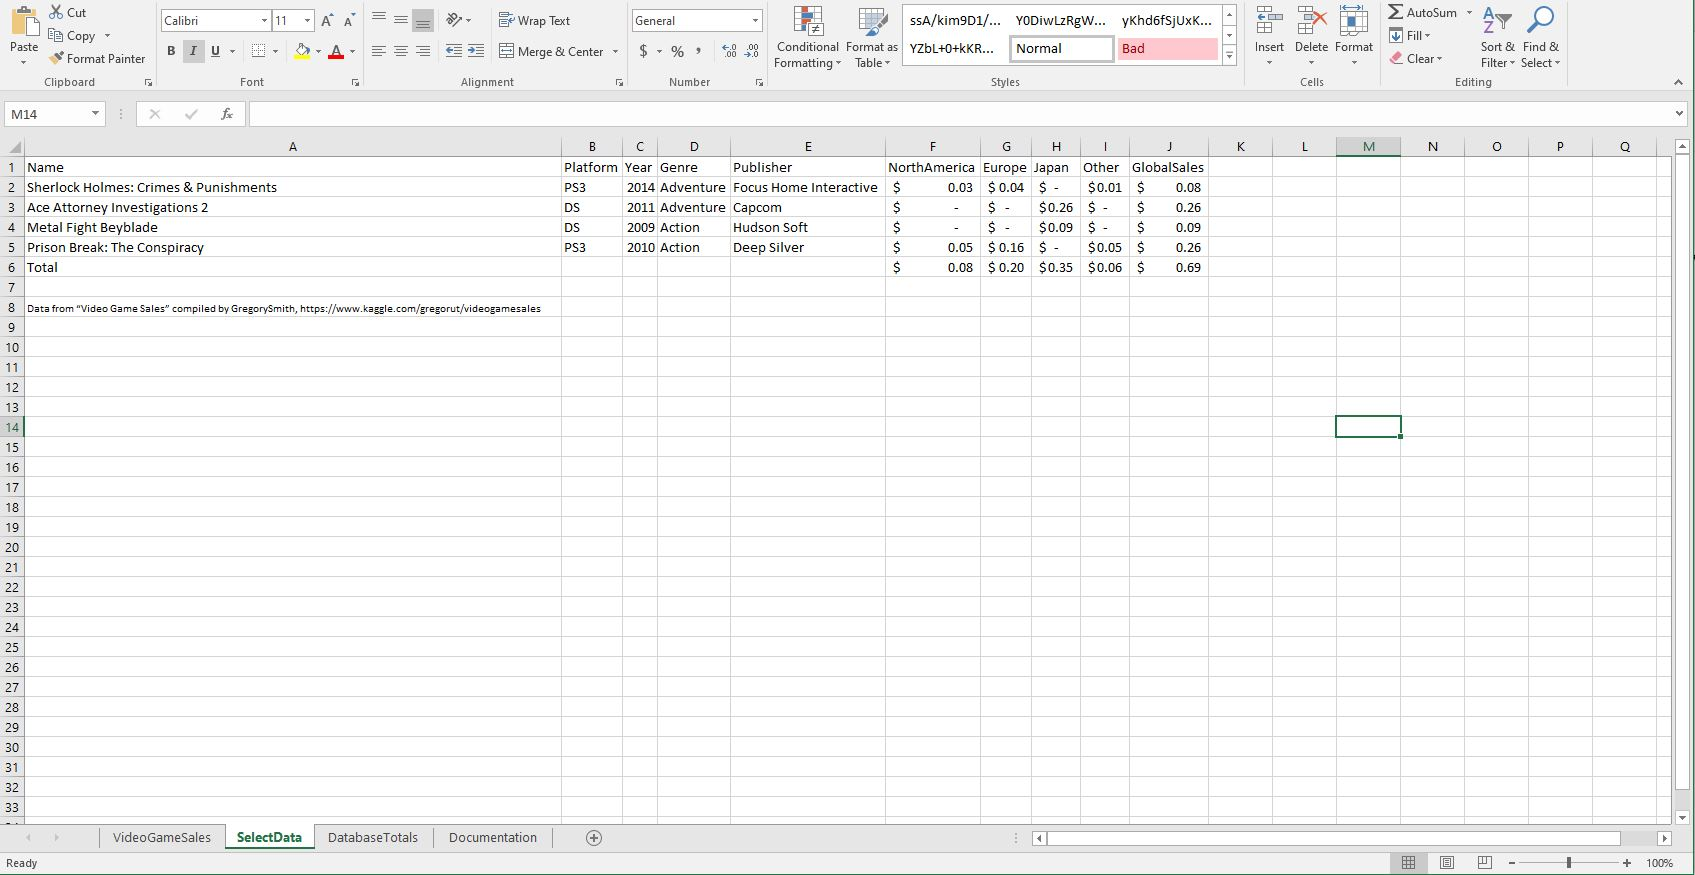This screenshot has width=1695, height=875.
Task: Open the font name Calibri dropdown
Action: click(x=264, y=20)
